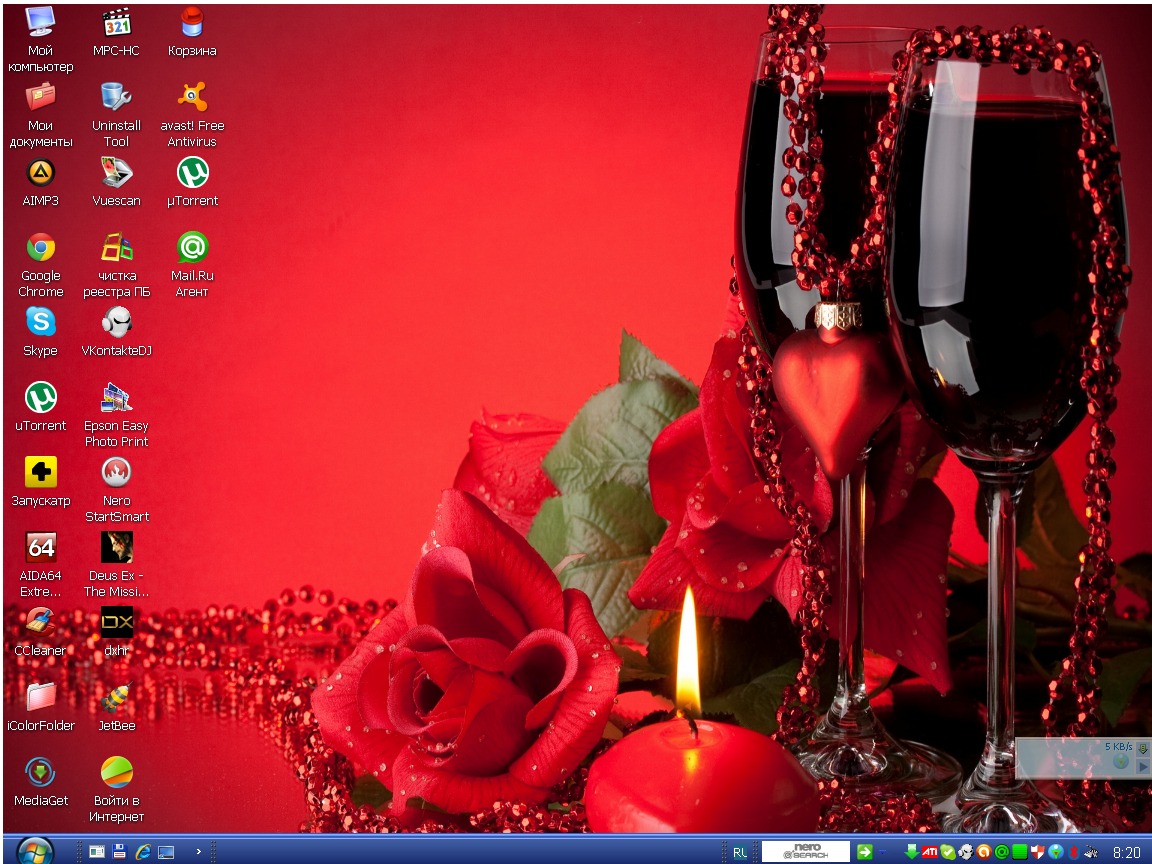Click the ATI tray icon
This screenshot has width=1152, height=864.
(929, 852)
